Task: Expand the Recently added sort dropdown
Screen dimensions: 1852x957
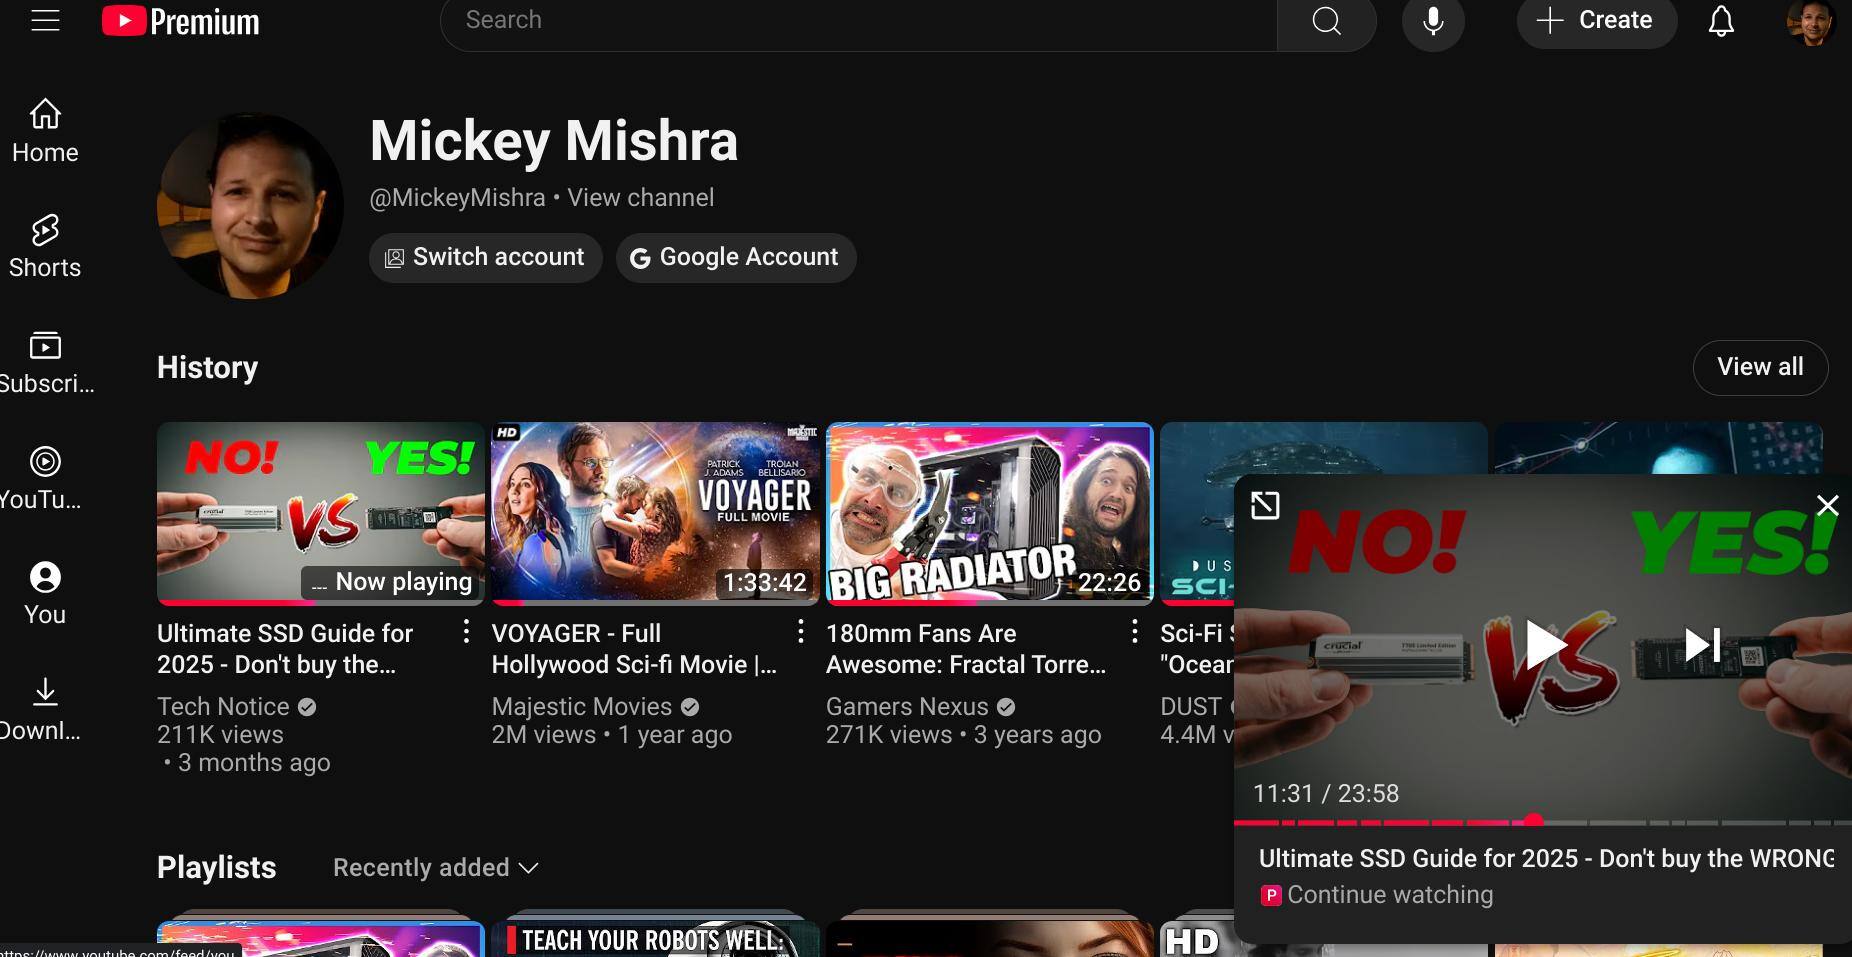Action: (436, 868)
